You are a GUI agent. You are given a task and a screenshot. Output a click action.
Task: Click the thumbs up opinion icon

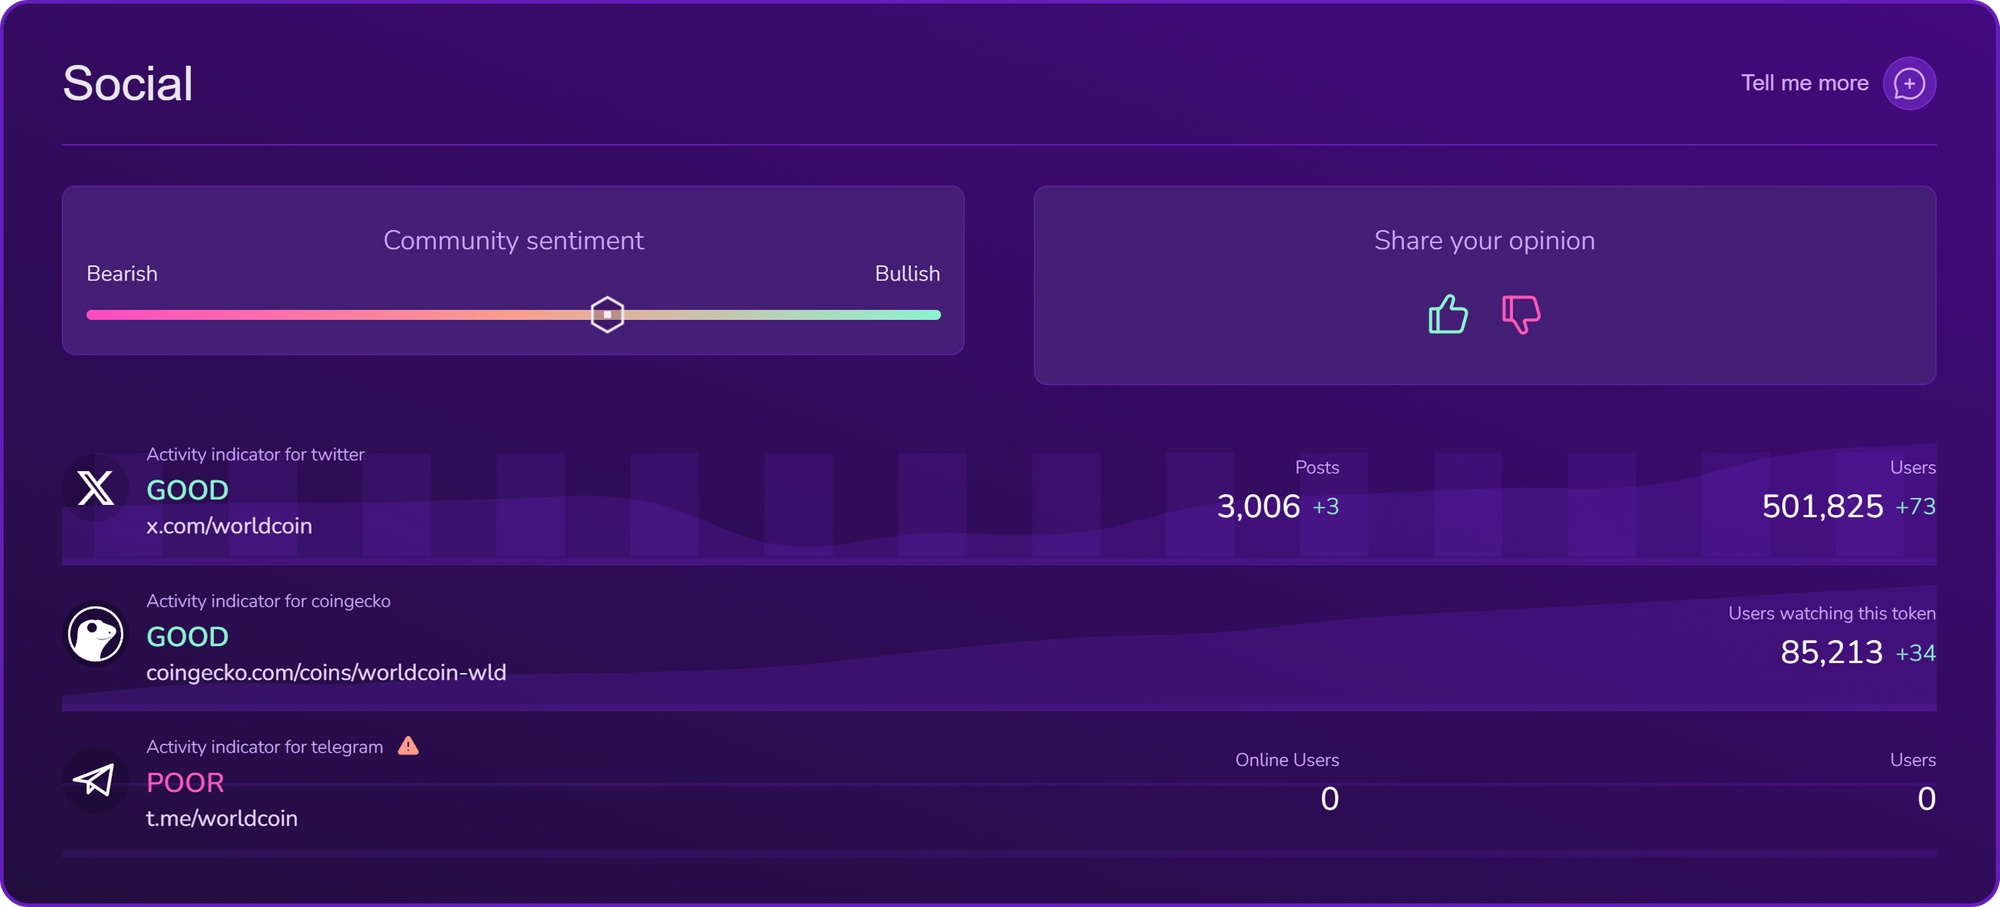pos(1448,314)
